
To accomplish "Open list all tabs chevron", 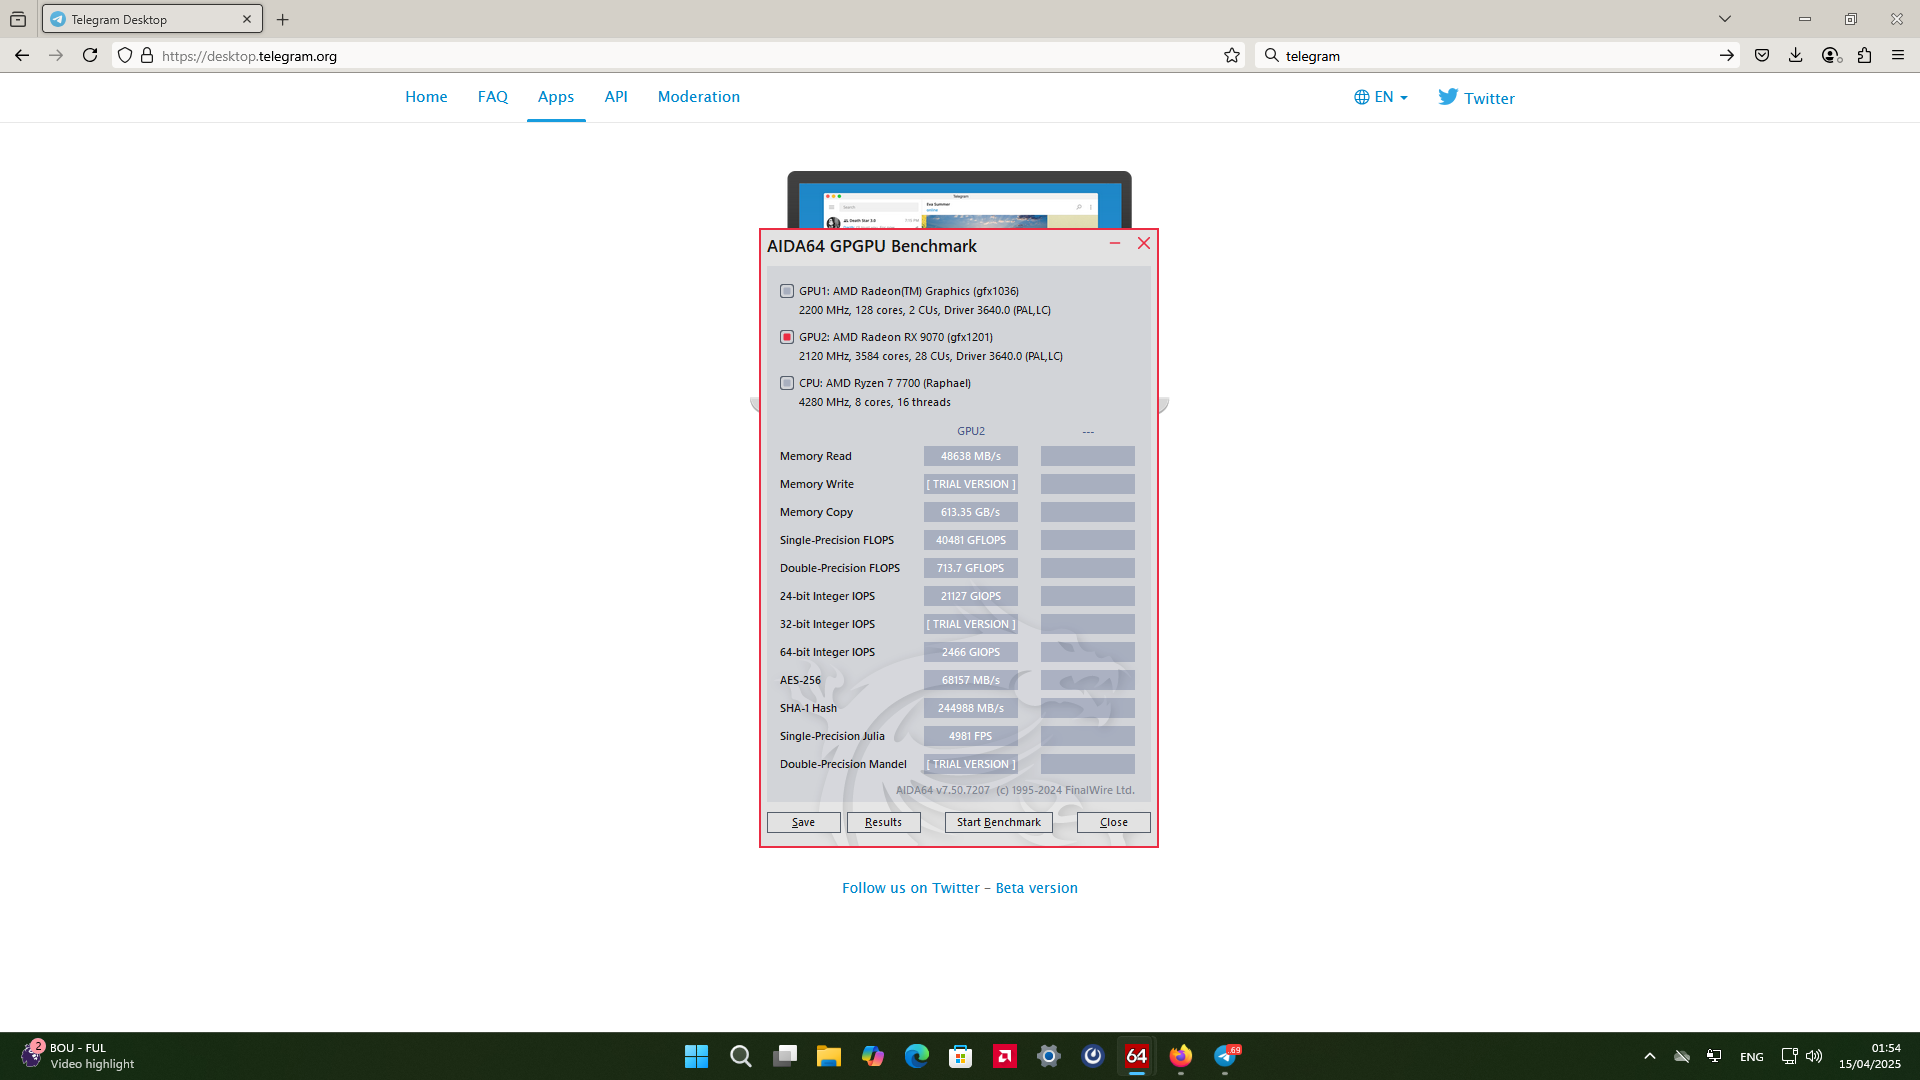I will click(1725, 19).
